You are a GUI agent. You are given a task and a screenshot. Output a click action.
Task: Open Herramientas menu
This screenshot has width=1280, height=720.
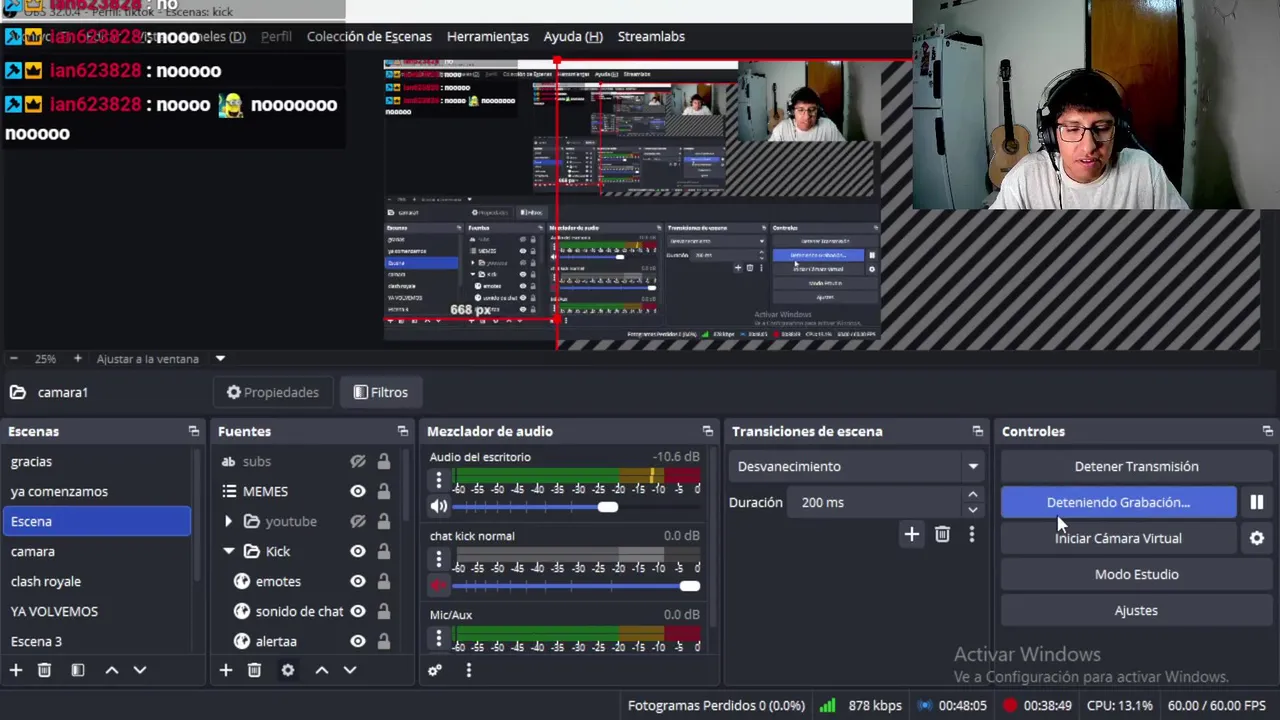click(x=487, y=36)
